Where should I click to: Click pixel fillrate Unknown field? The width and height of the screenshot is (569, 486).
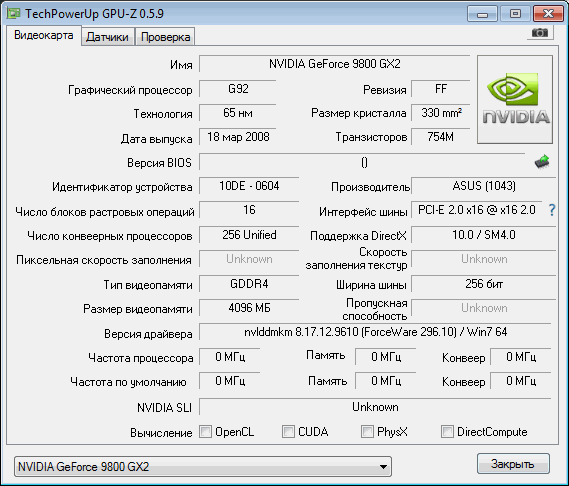249,259
